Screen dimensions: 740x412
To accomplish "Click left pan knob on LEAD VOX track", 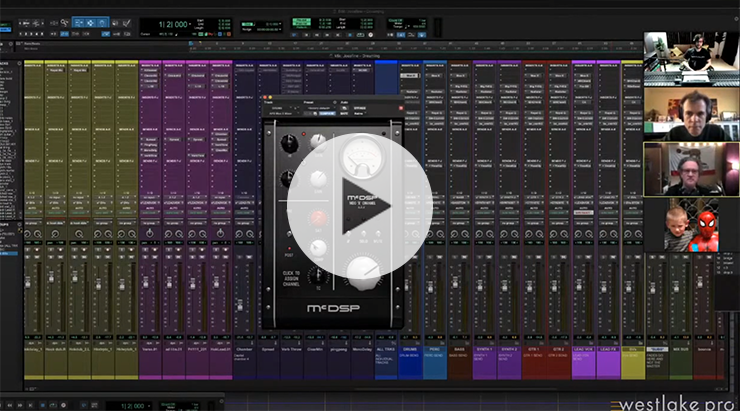I will tap(579, 234).
